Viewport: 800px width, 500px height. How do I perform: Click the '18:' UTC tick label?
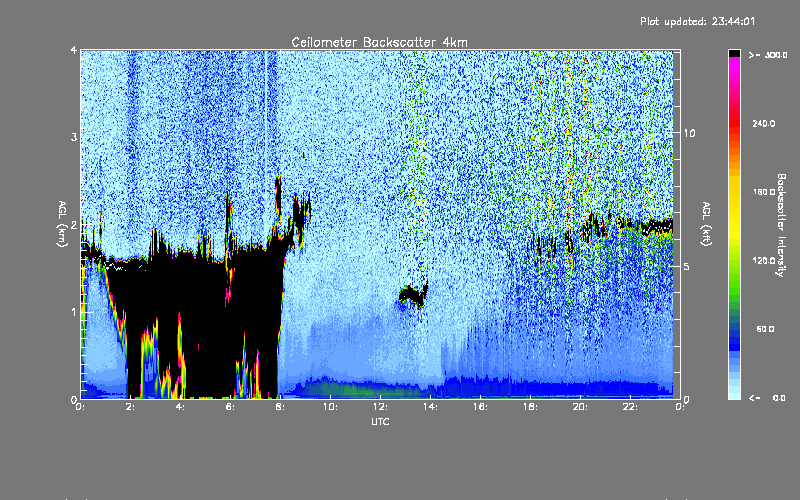coord(530,407)
